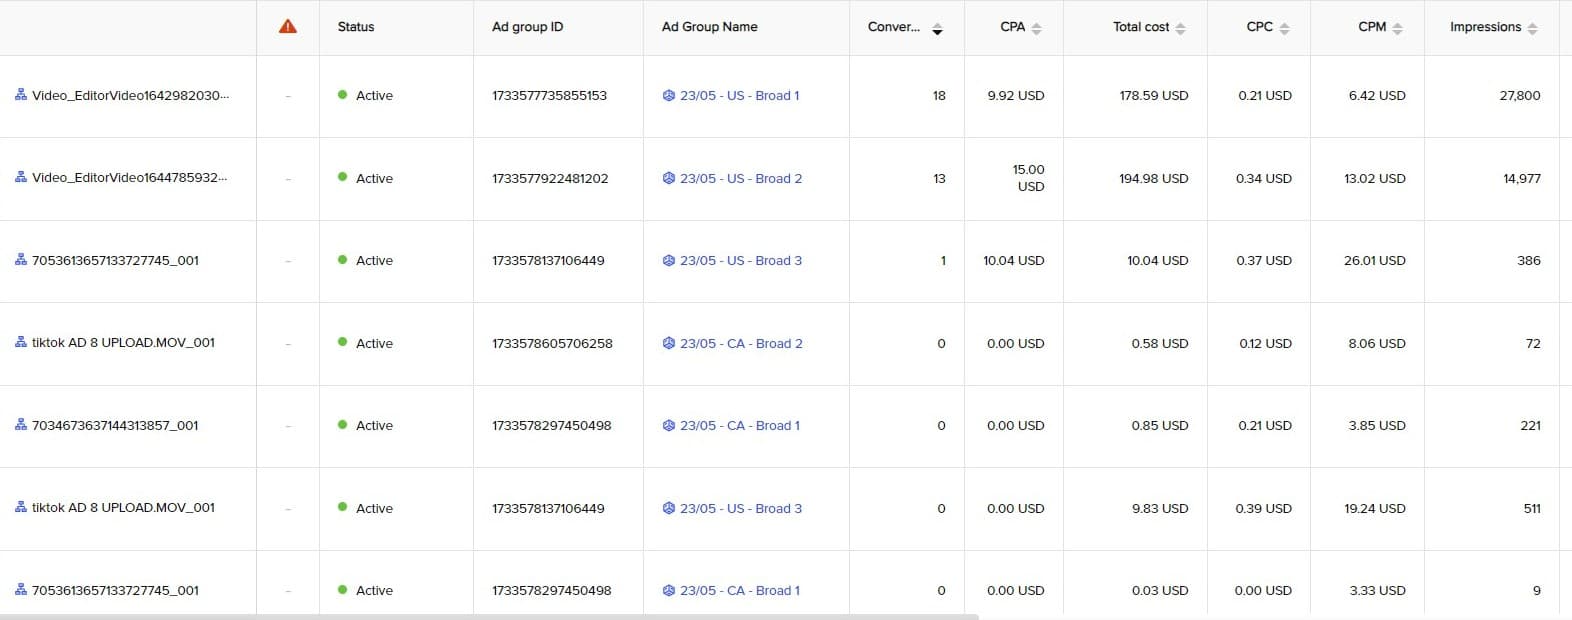Click ad group icon beside CA - Broad 2
The height and width of the screenshot is (620, 1572).
click(669, 343)
